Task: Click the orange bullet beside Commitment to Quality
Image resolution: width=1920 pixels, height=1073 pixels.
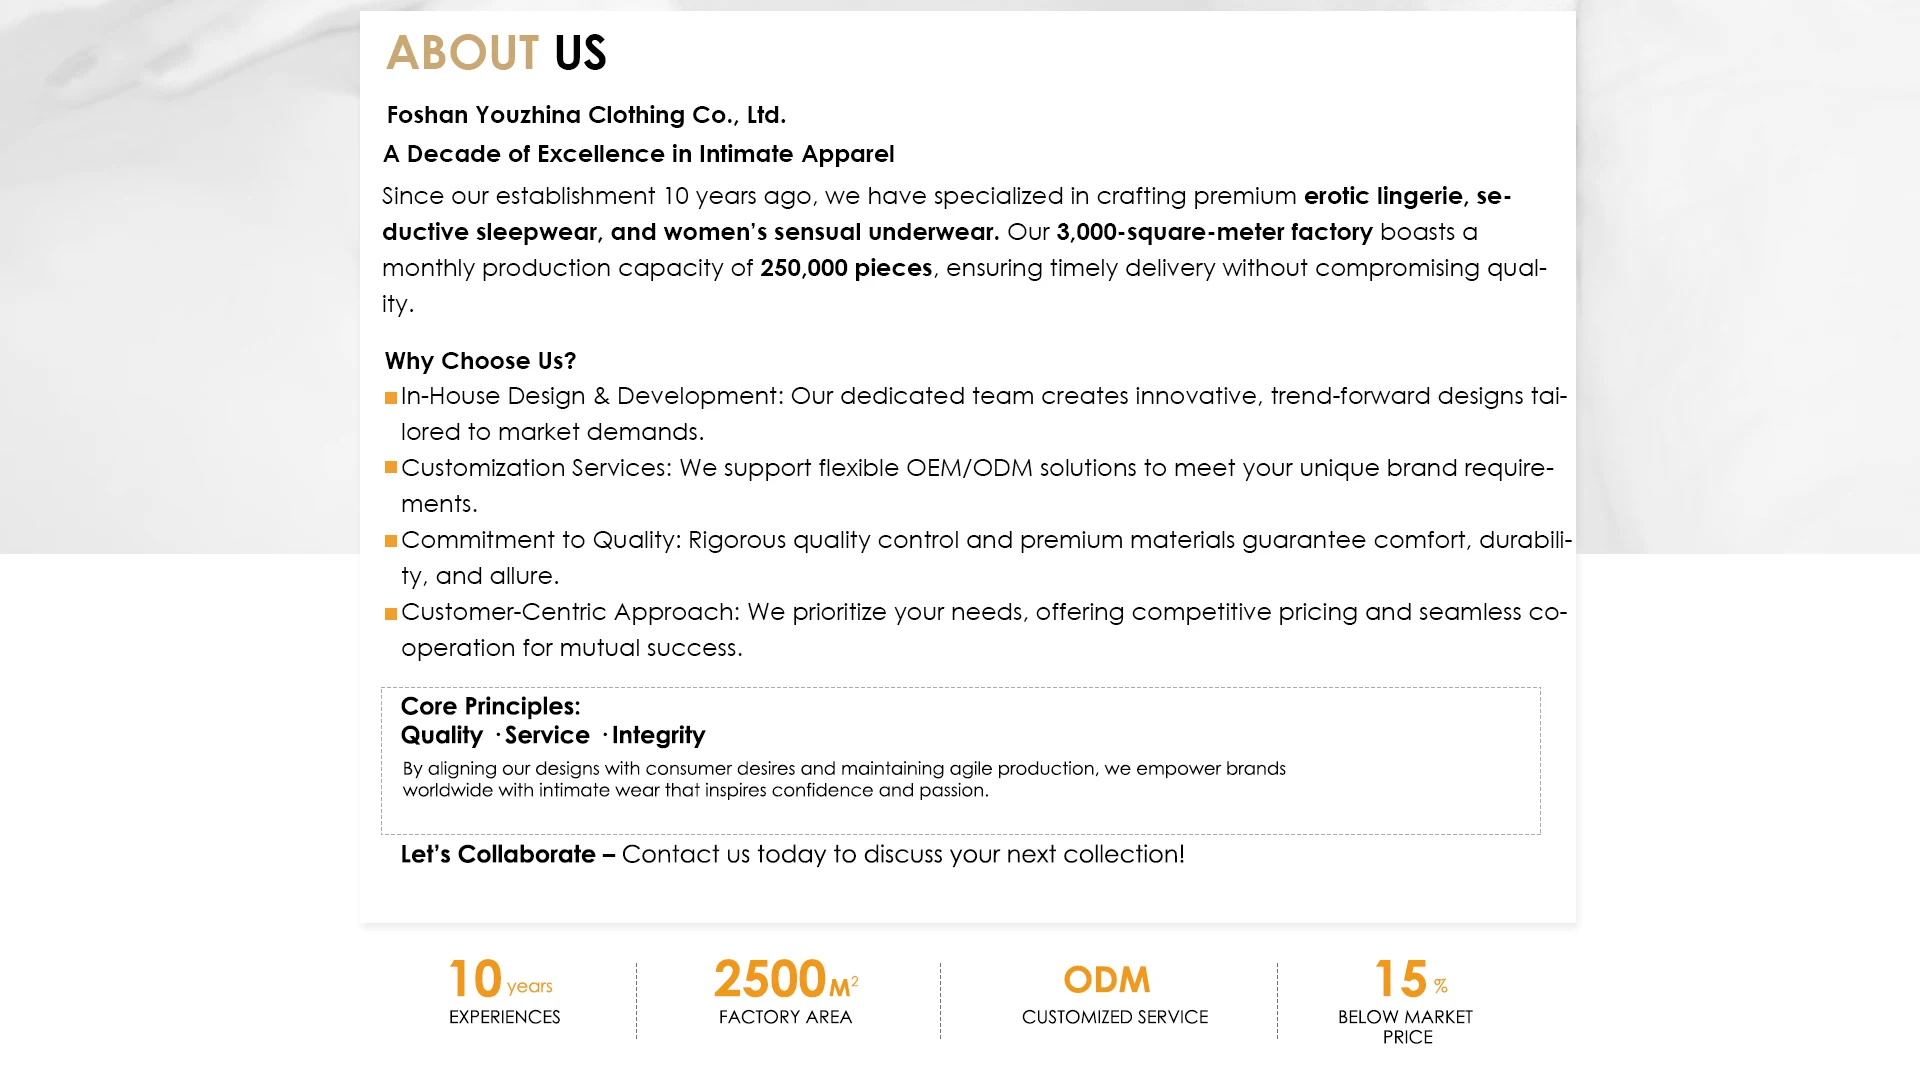Action: click(x=391, y=541)
